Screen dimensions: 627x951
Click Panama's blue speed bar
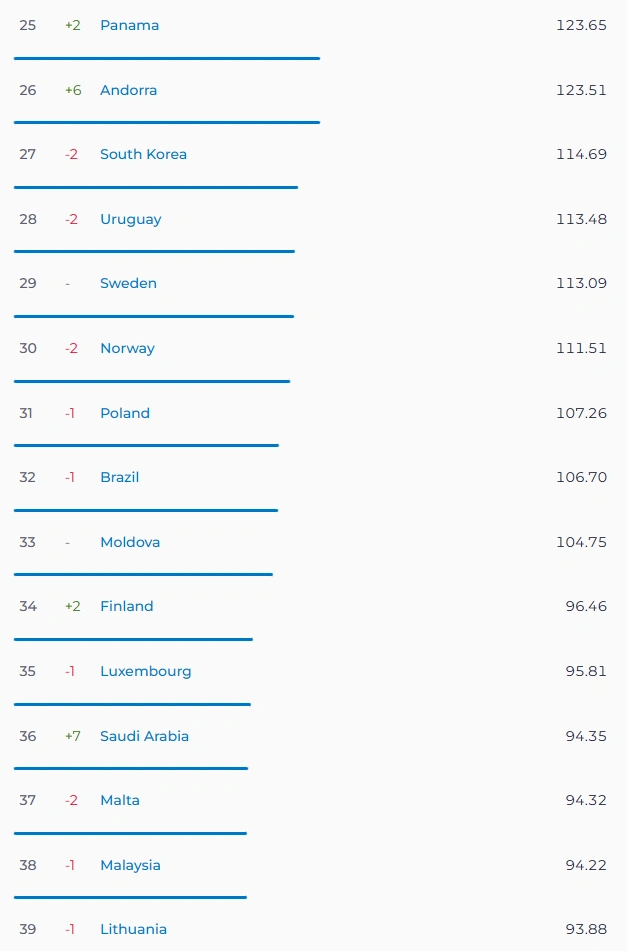tap(167, 58)
